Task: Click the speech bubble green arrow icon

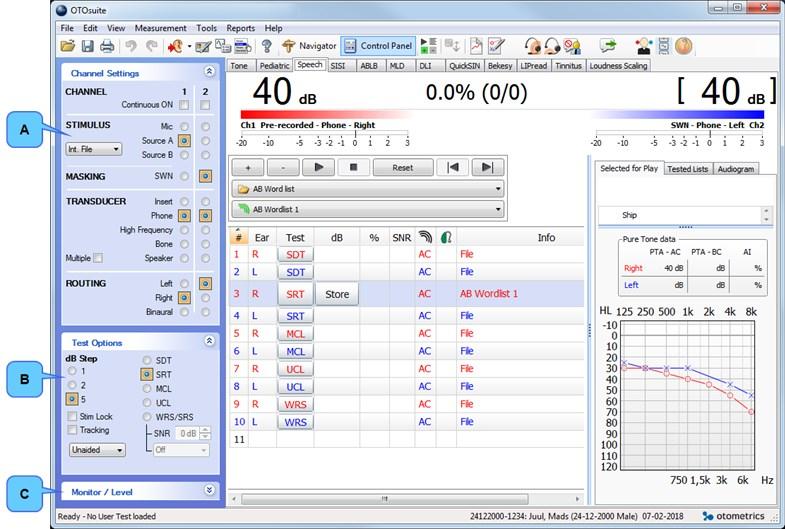Action: click(x=608, y=46)
